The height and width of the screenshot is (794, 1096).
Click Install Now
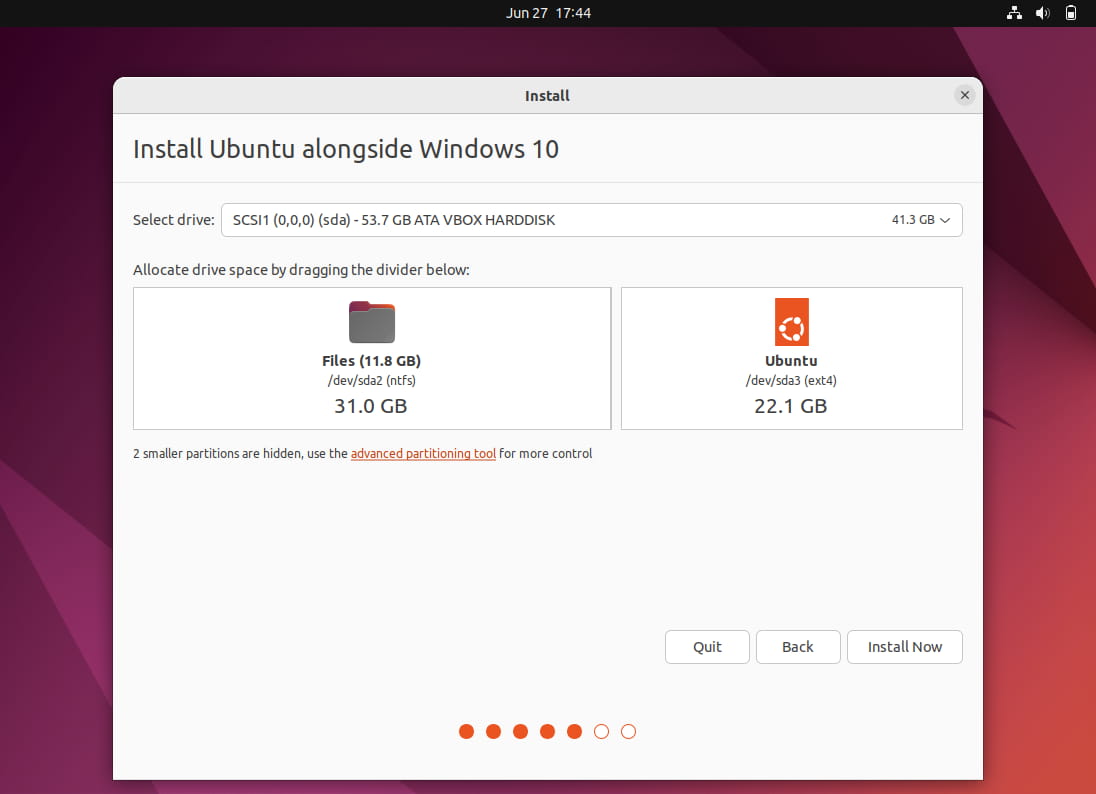click(x=904, y=647)
